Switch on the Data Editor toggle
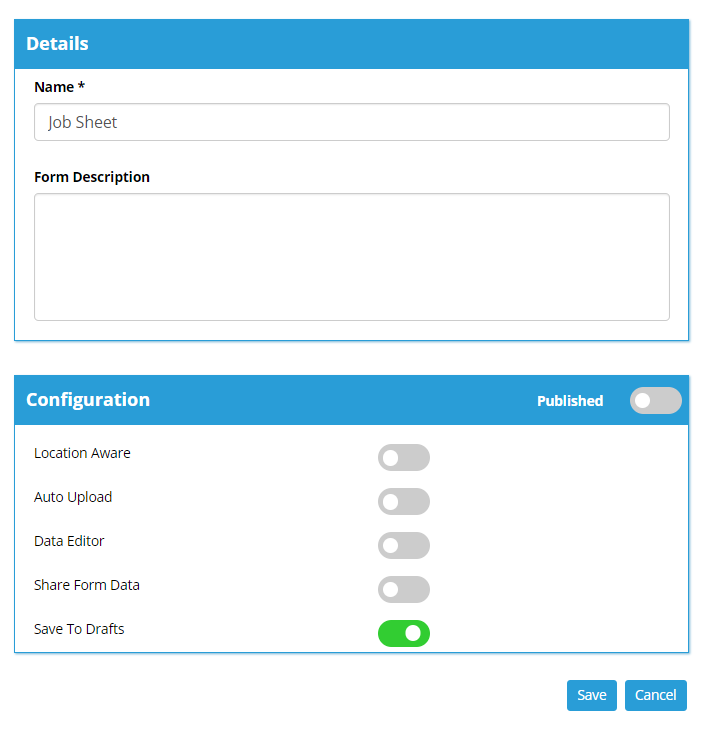This screenshot has height=730, width=714. point(404,545)
